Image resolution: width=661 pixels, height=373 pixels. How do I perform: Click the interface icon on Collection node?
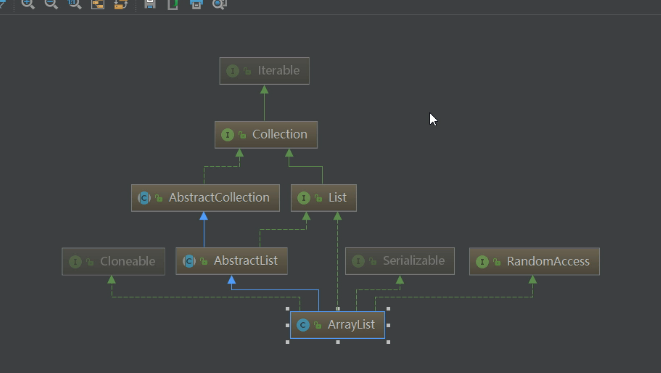click(228, 135)
